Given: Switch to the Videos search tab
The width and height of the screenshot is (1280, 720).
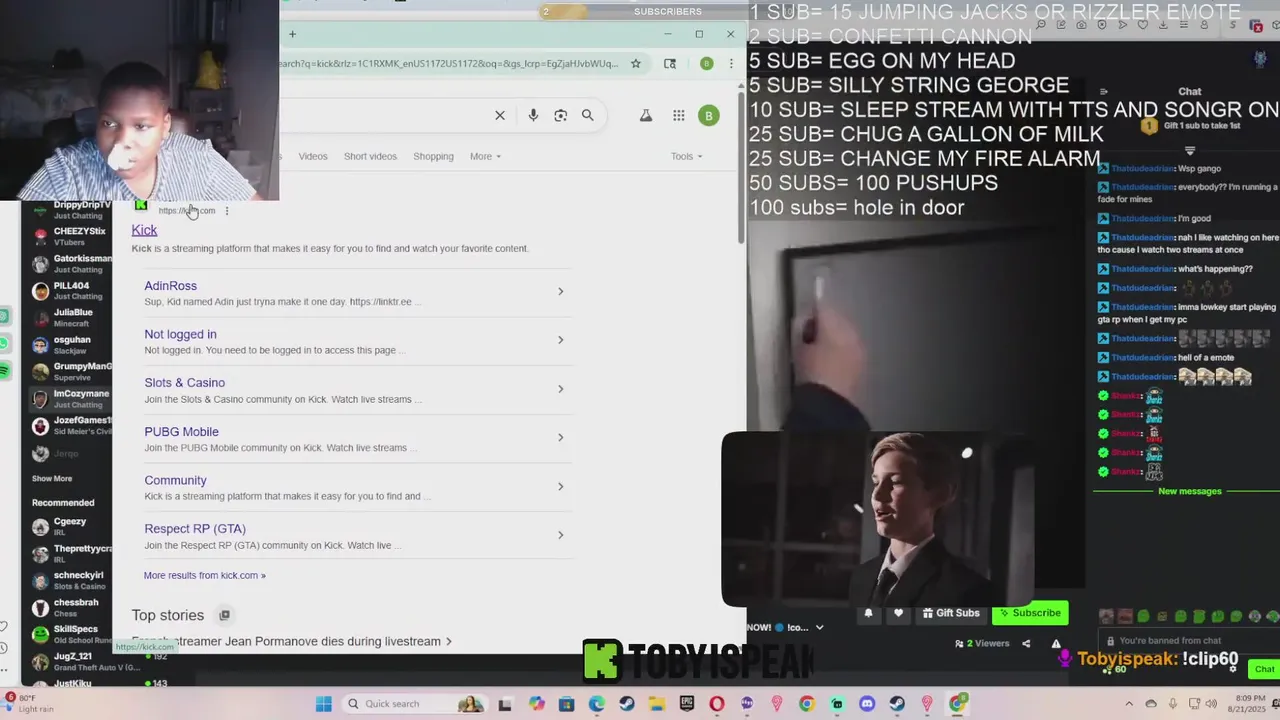Looking at the screenshot, I should click(313, 156).
